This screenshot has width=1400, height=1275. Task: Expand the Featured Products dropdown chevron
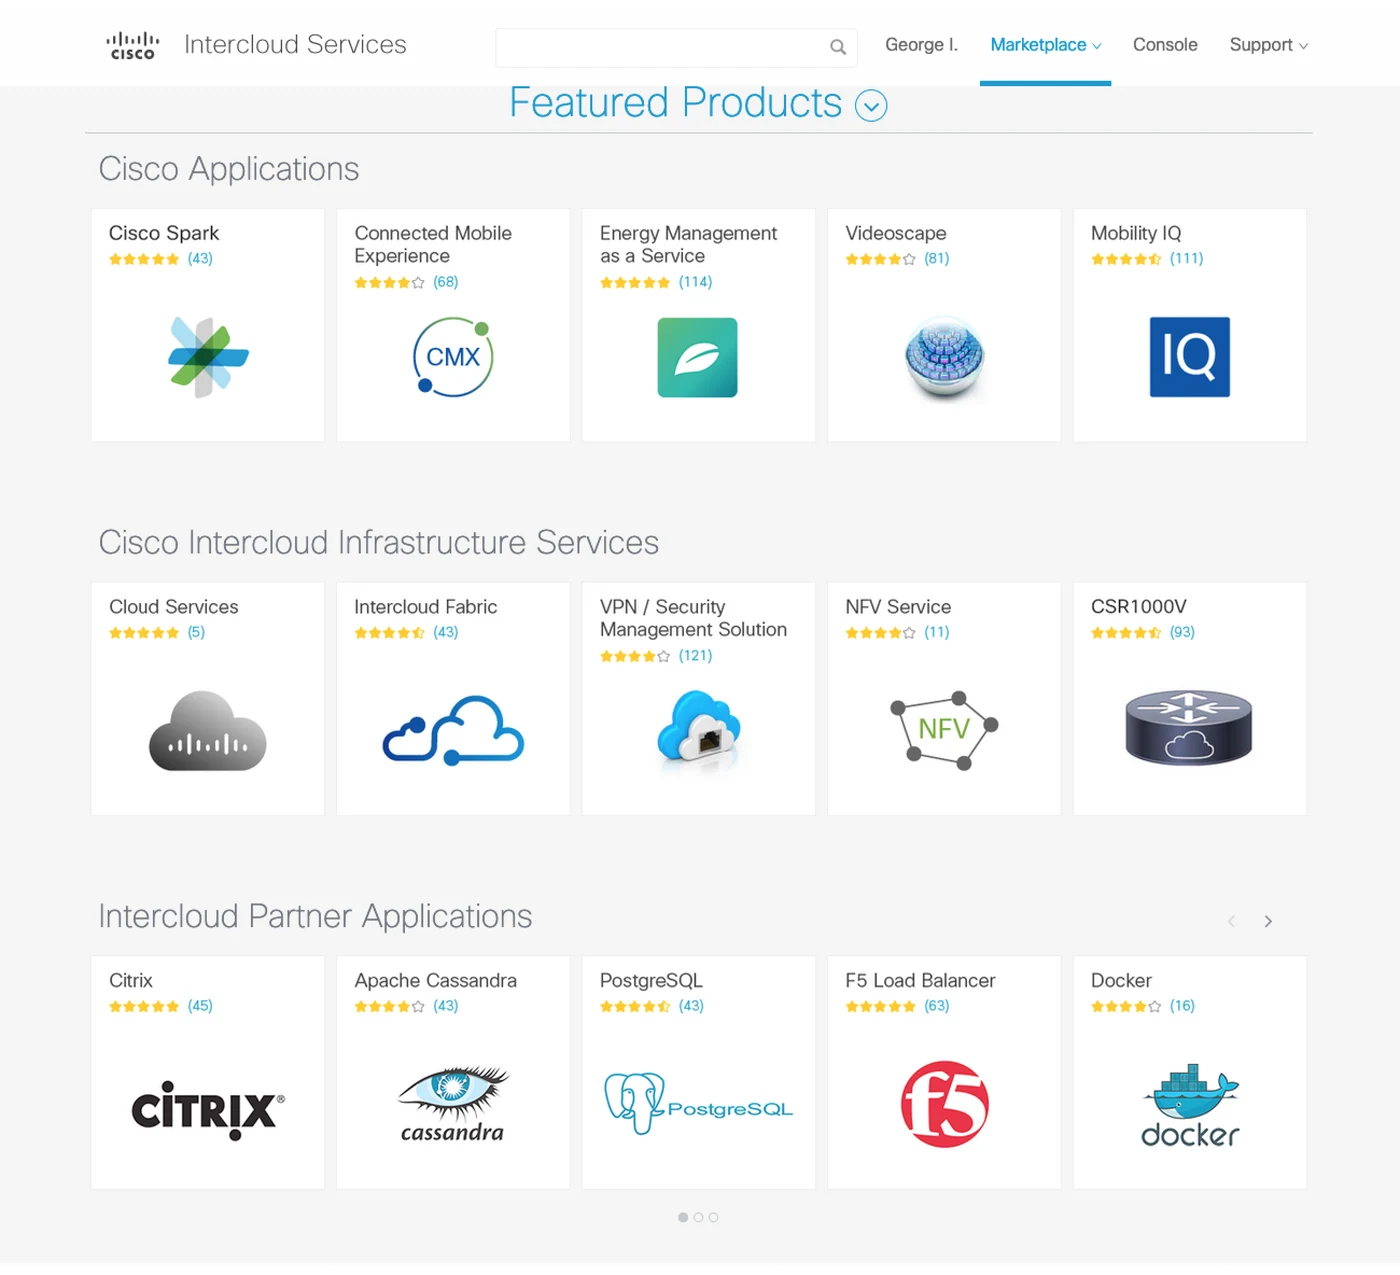871,105
